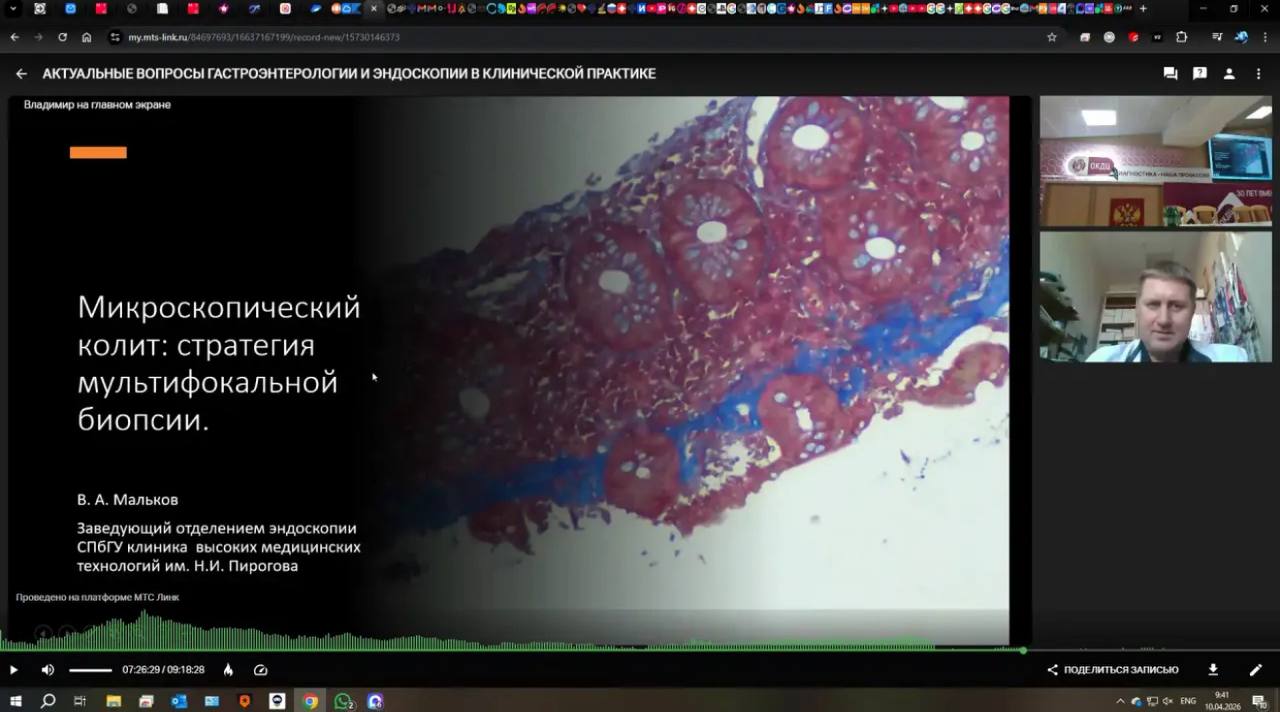Open WhatsApp from the Windows taskbar

343,701
